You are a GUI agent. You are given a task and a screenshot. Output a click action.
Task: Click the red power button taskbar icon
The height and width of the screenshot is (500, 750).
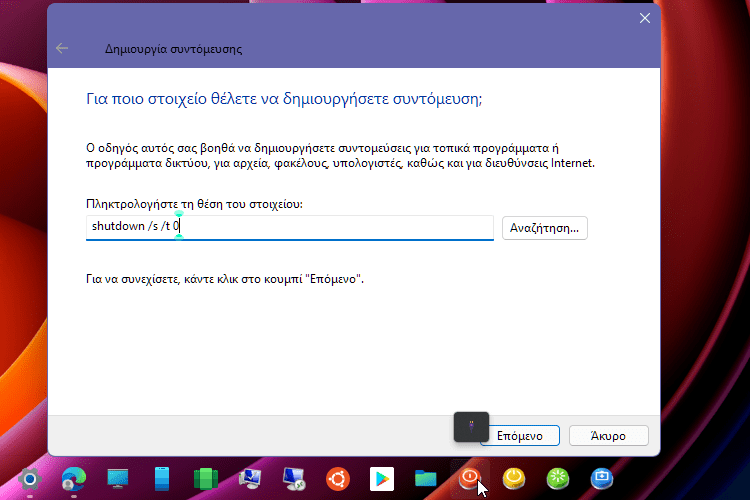pos(470,478)
